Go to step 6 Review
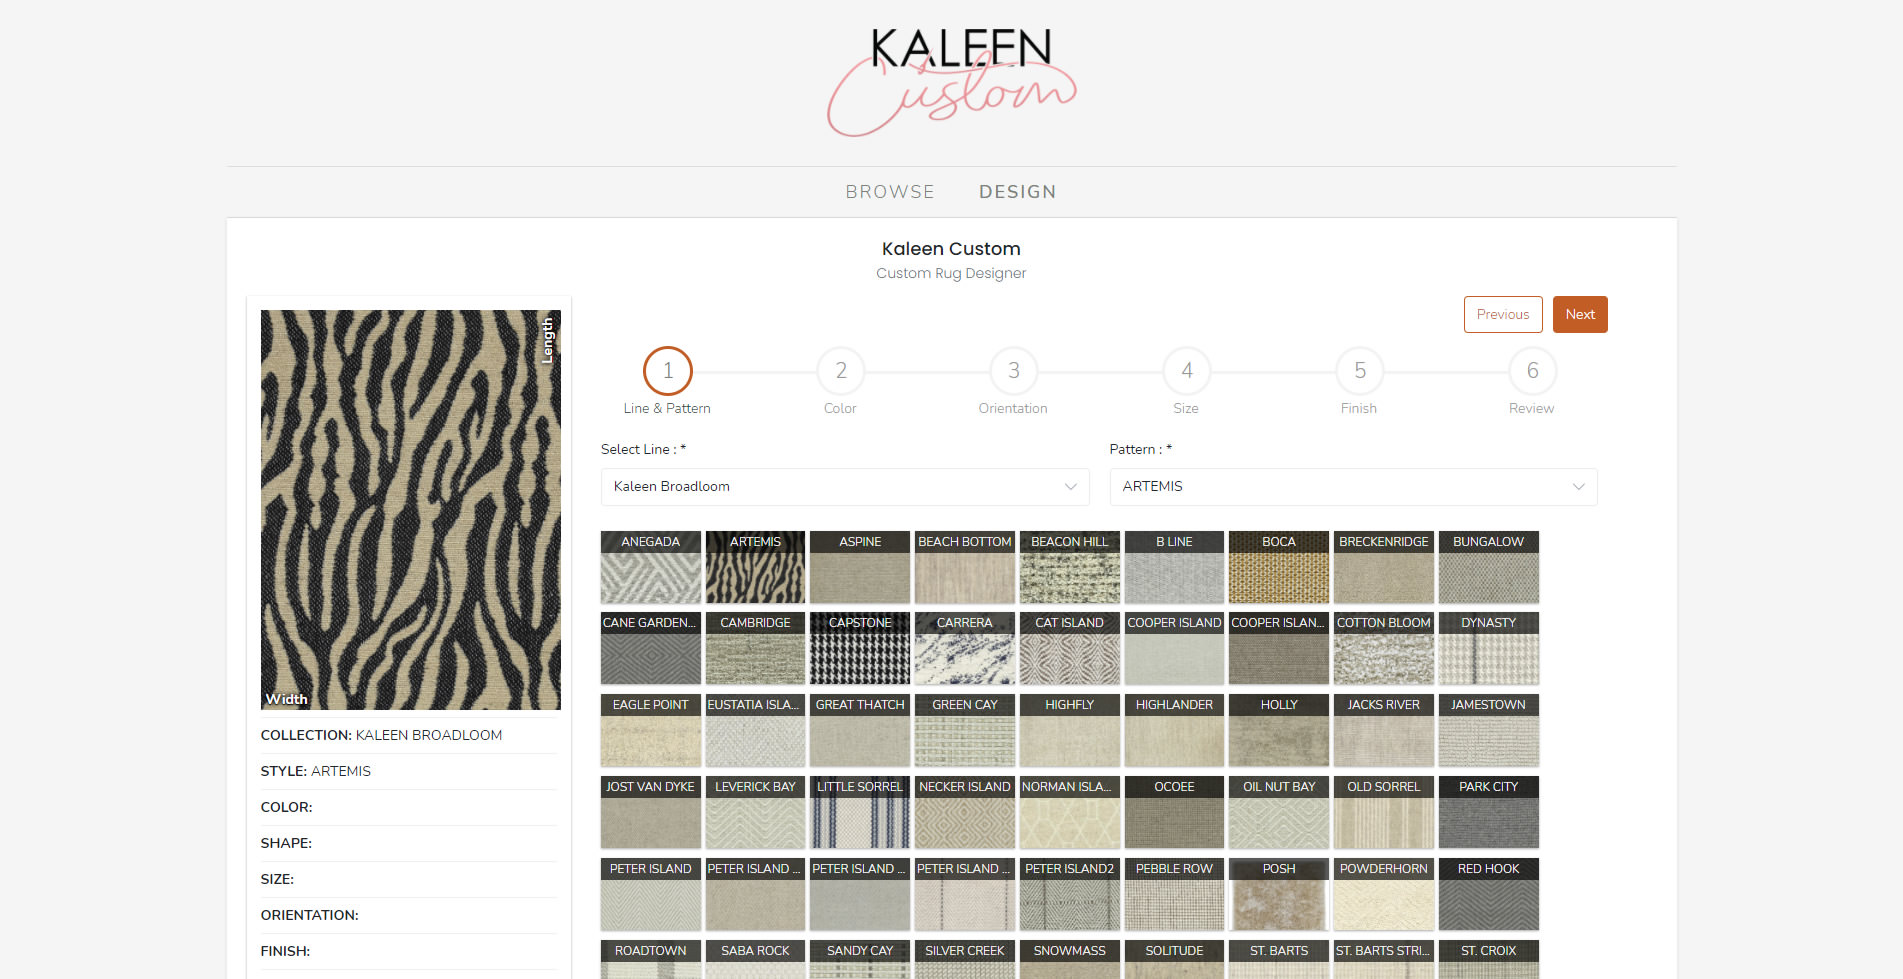This screenshot has width=1903, height=979. pos(1533,371)
